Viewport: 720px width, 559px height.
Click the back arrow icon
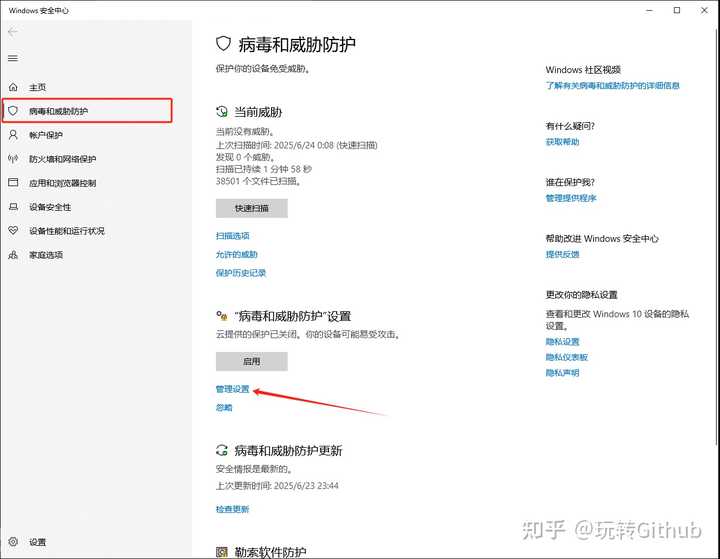(x=12, y=32)
